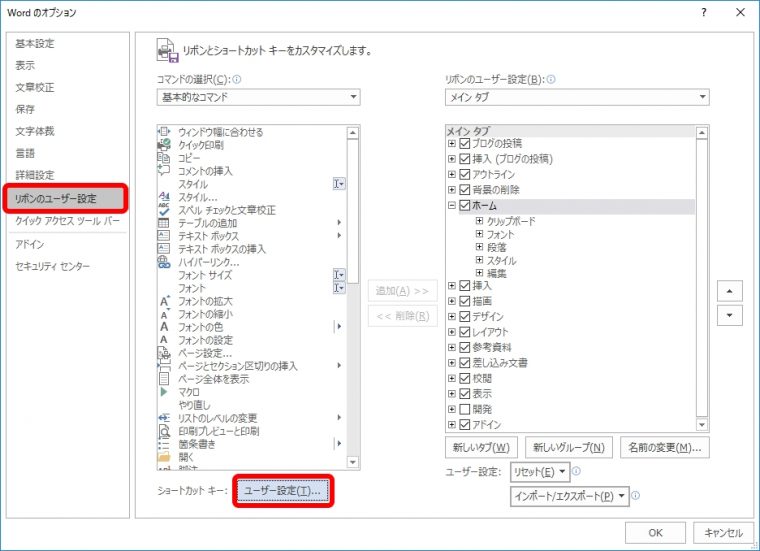This screenshot has width=760, height=551.
Task: Select the コピー command icon
Action: (x=164, y=157)
